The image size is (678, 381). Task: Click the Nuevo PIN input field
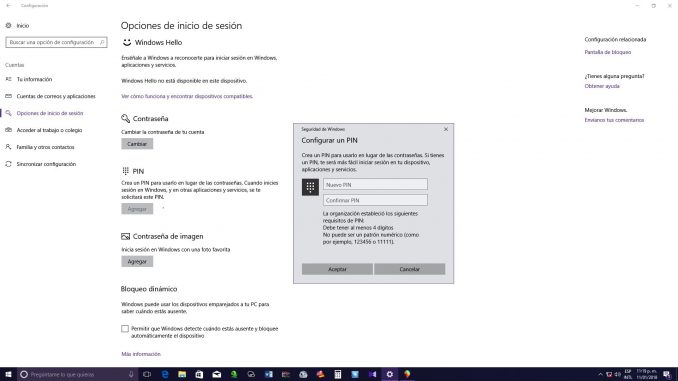pos(375,185)
